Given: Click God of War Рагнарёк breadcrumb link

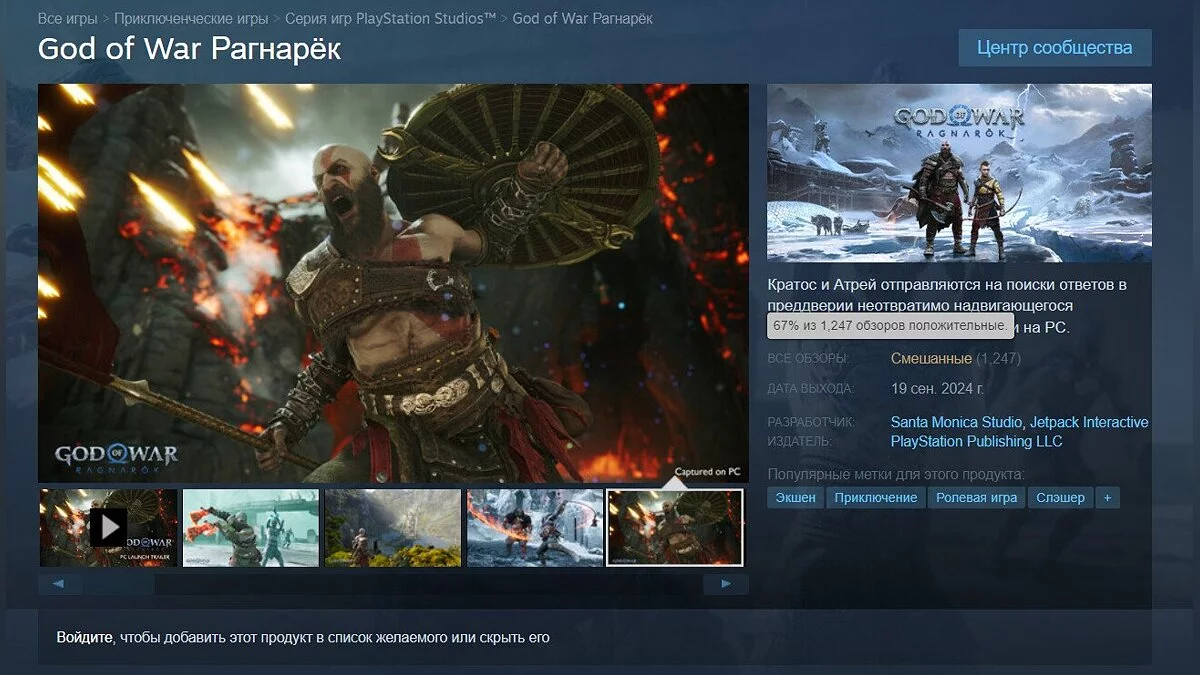Looking at the screenshot, I should (x=583, y=19).
